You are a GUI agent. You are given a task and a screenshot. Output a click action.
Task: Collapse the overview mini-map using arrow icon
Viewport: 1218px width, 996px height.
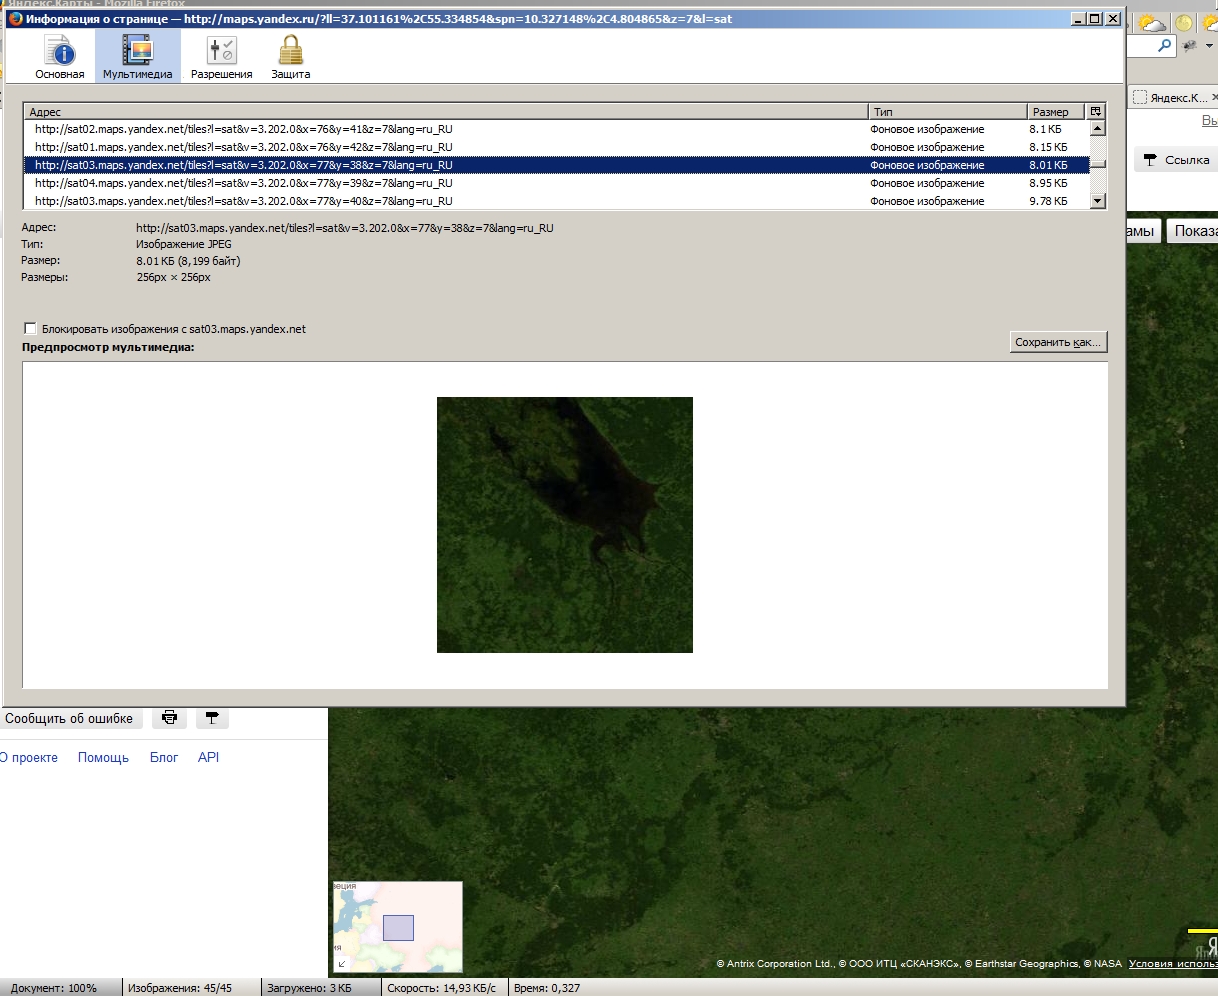(x=342, y=963)
